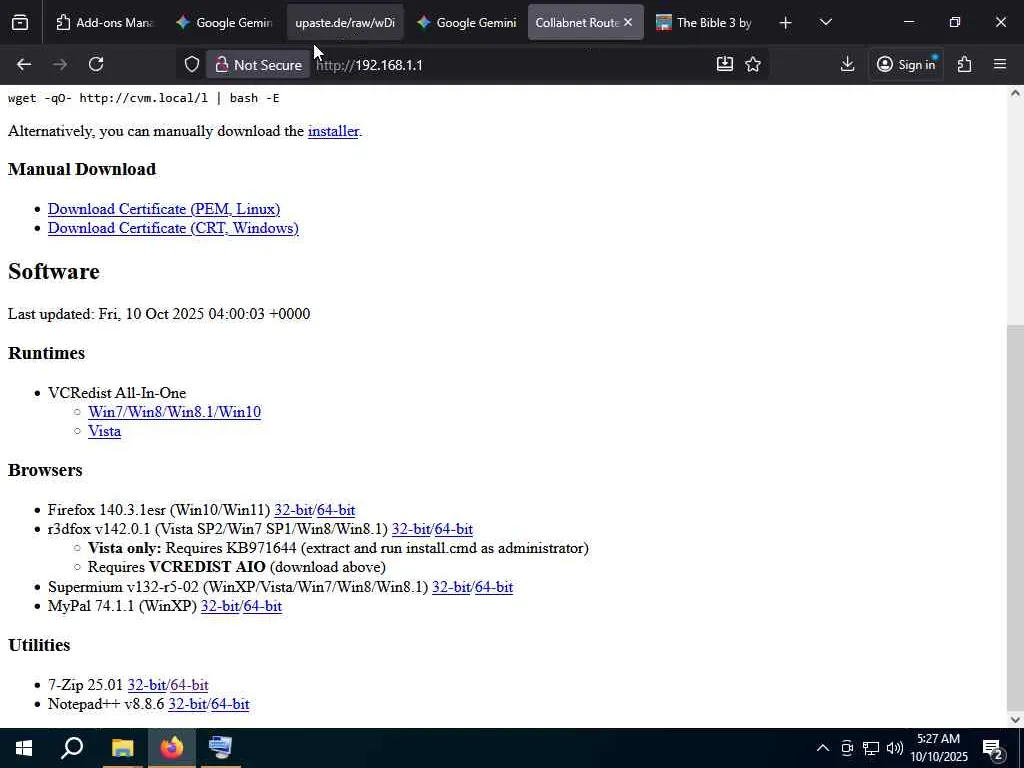
Task: Open the Downloads panel
Action: [x=847, y=64]
